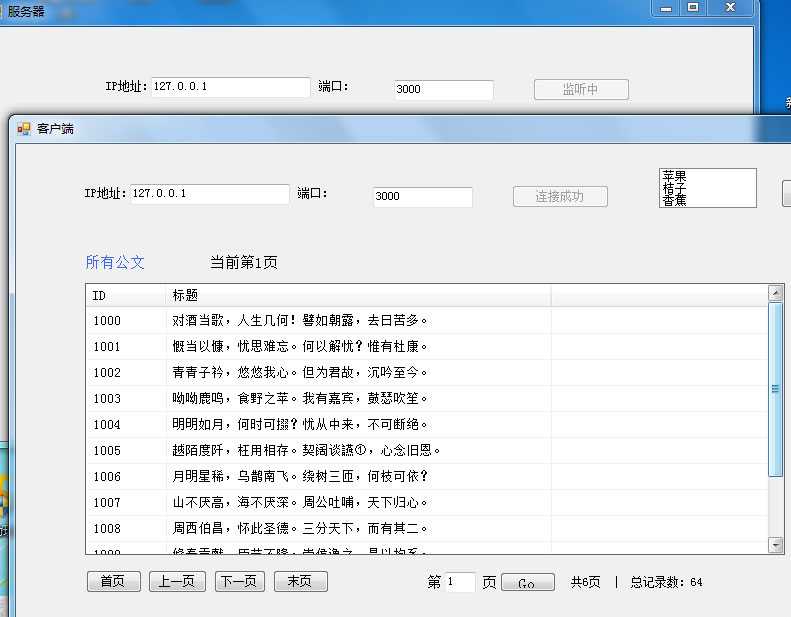Select 桔子 in the list box
This screenshot has height=617, width=791.
[674, 188]
